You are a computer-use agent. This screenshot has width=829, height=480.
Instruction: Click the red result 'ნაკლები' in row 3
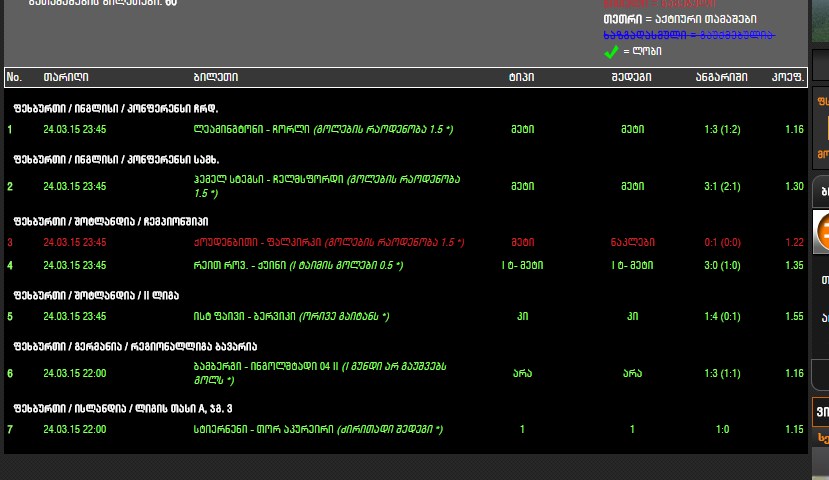[x=632, y=243]
